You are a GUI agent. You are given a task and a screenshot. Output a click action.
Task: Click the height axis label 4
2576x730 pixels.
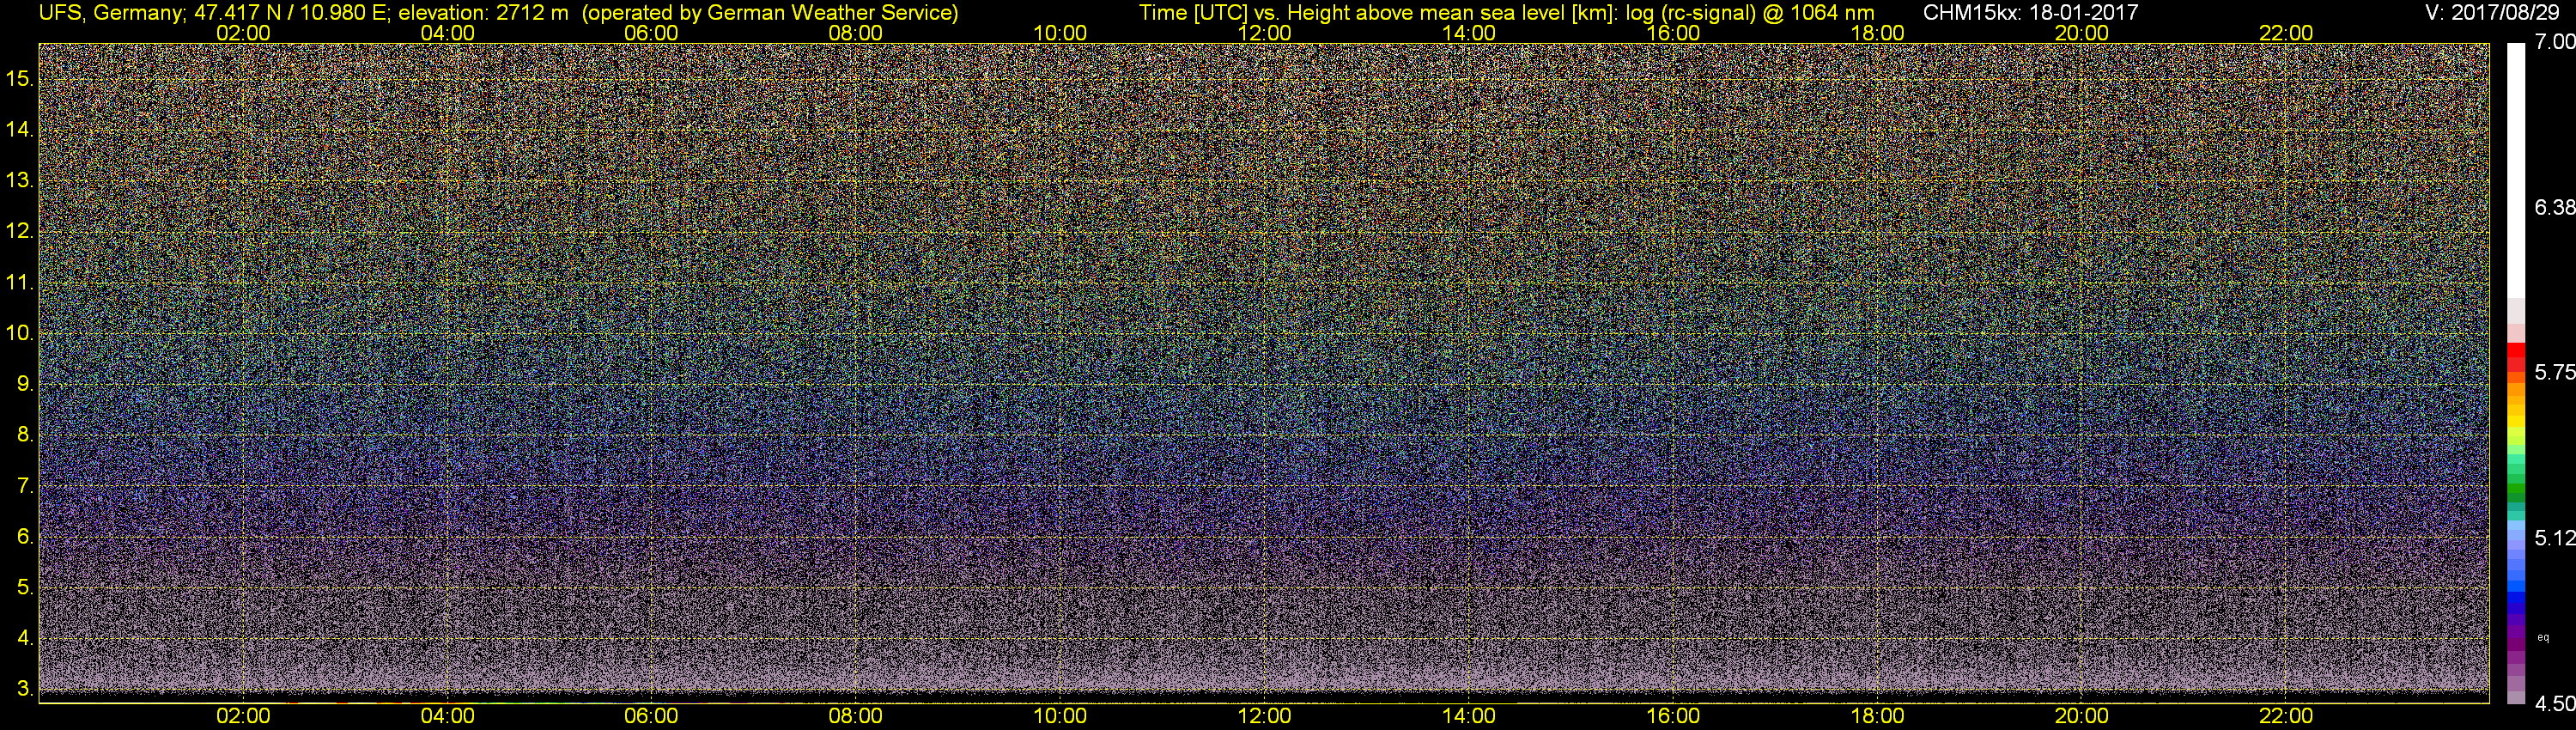coord(25,638)
